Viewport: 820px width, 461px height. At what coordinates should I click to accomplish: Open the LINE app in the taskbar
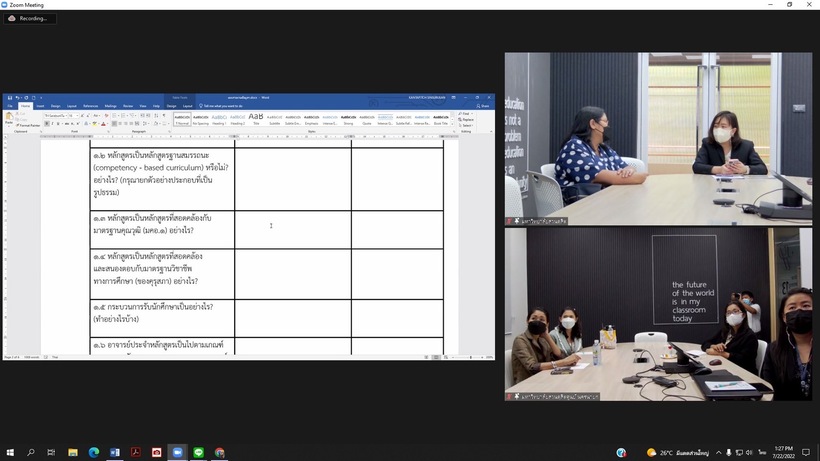[x=198, y=452]
